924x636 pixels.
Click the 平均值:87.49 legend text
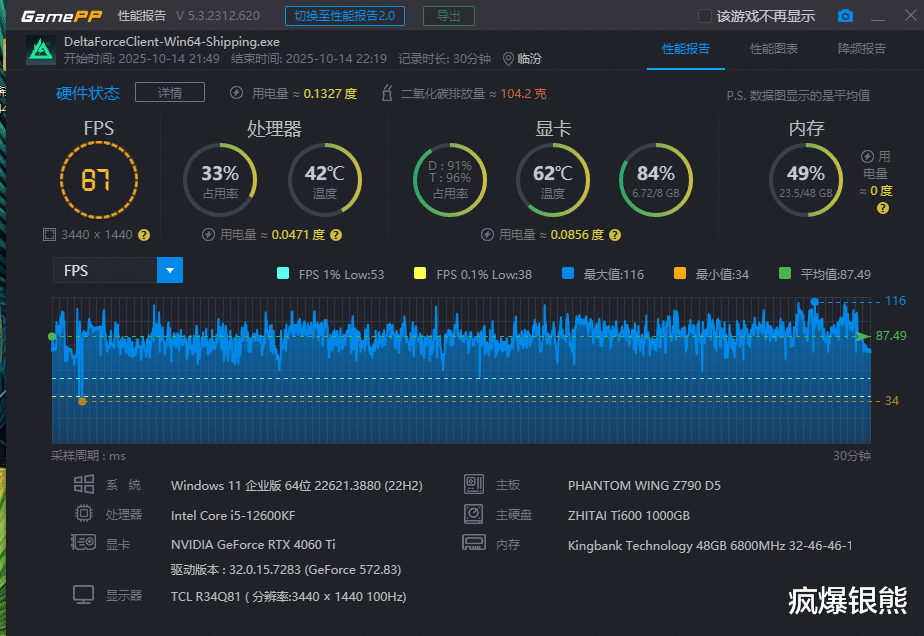click(x=836, y=274)
